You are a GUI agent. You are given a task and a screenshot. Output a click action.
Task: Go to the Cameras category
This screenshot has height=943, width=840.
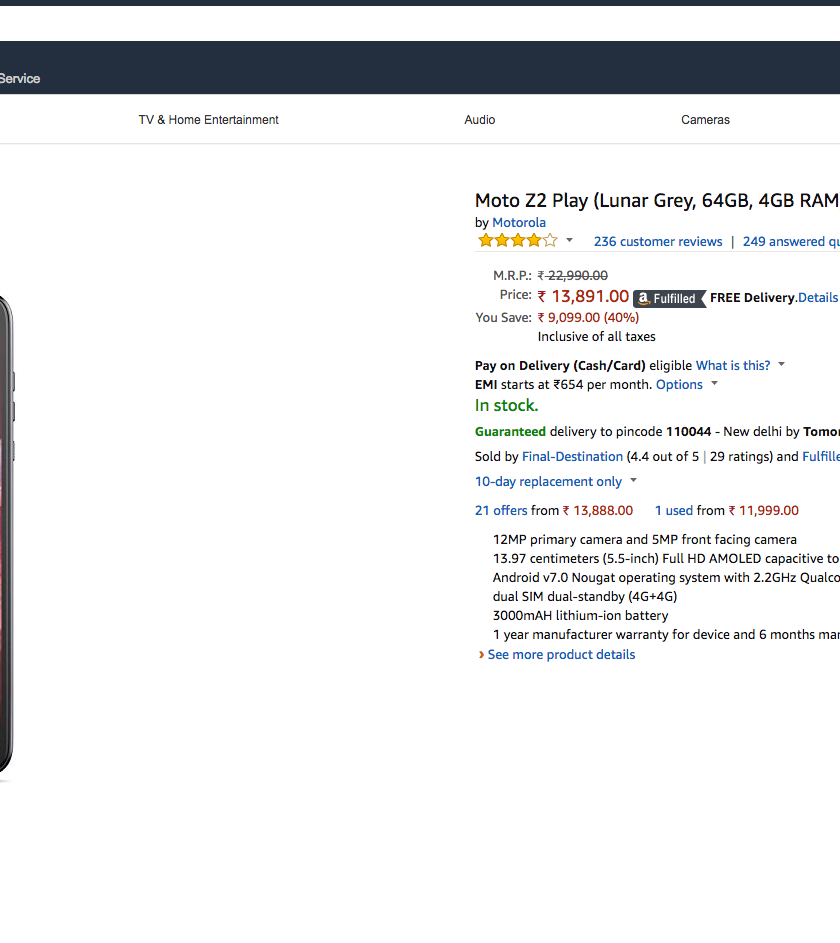pyautogui.click(x=706, y=120)
